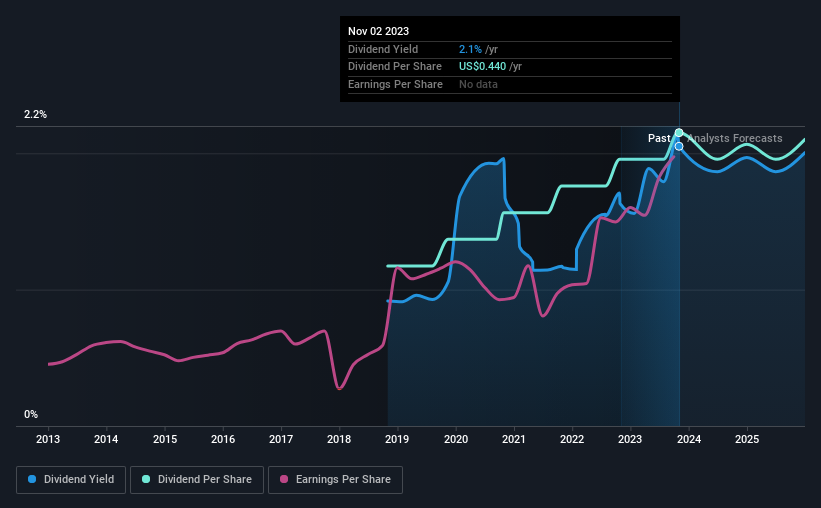Viewport: 821px width, 508px height.
Task: Click the Past label on chart
Action: click(659, 138)
